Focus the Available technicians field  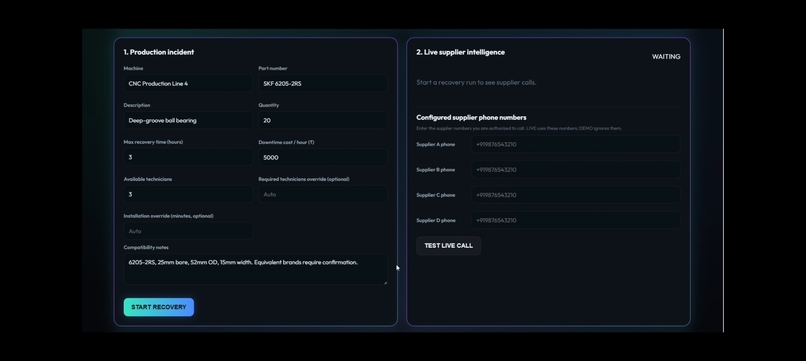pyautogui.click(x=188, y=194)
